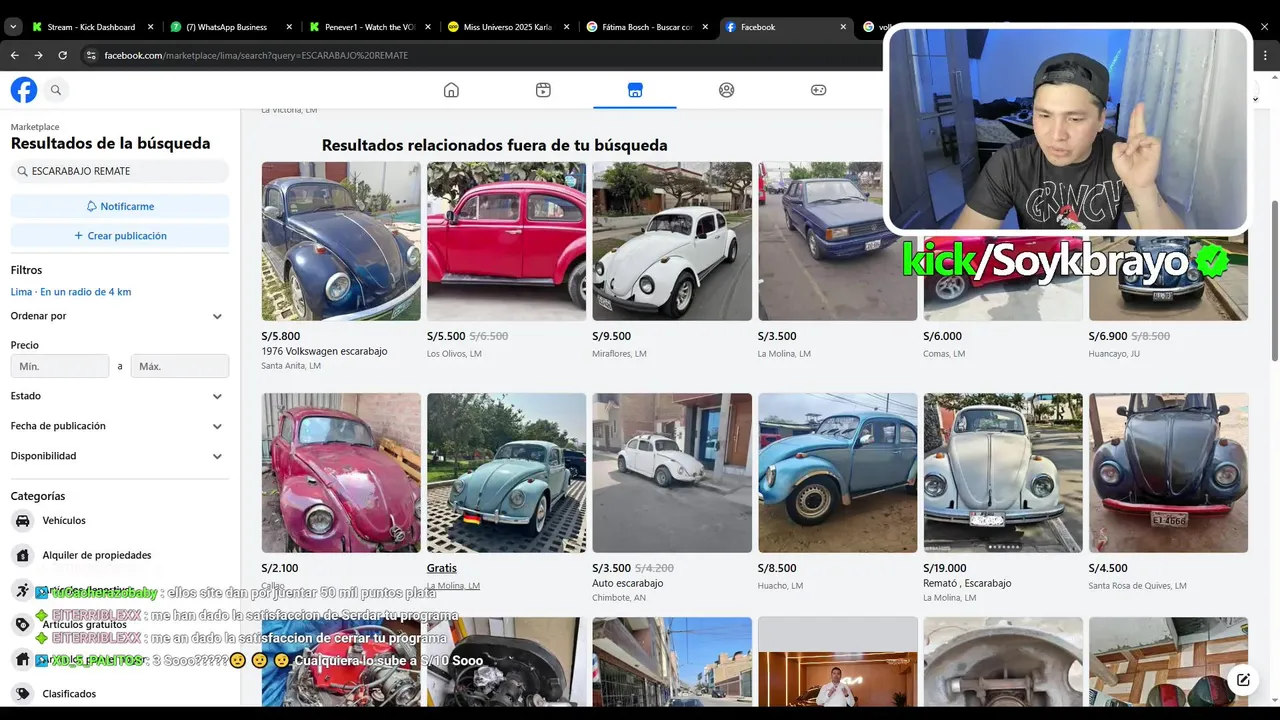Click the browser address bar URL
Image resolution: width=1280 pixels, height=720 pixels.
[x=256, y=55]
